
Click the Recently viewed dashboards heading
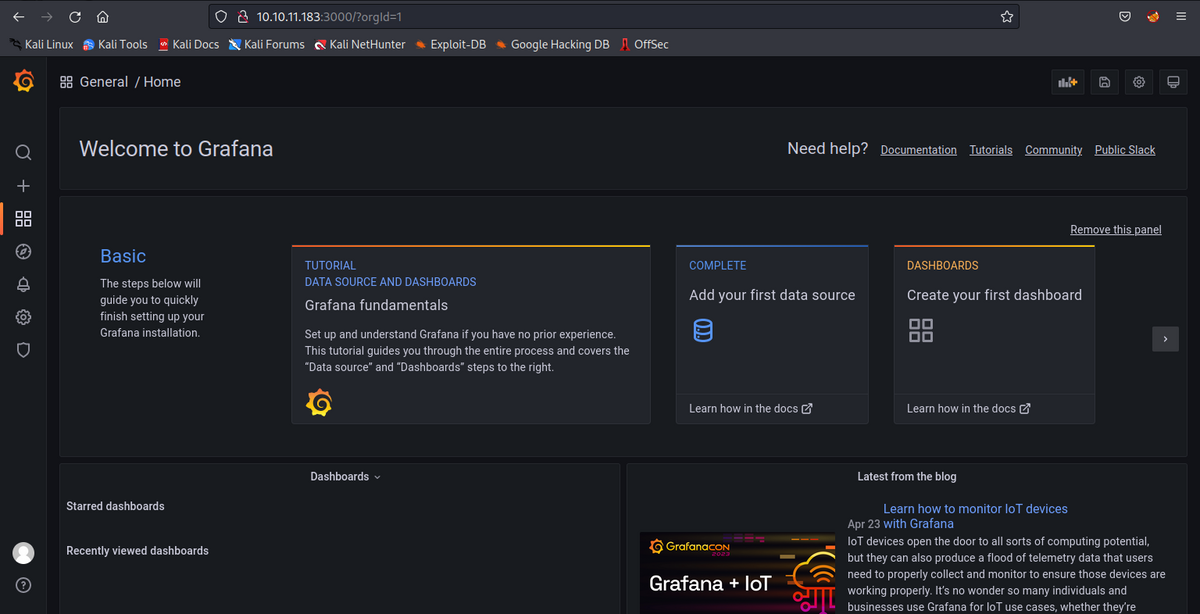click(x=137, y=551)
